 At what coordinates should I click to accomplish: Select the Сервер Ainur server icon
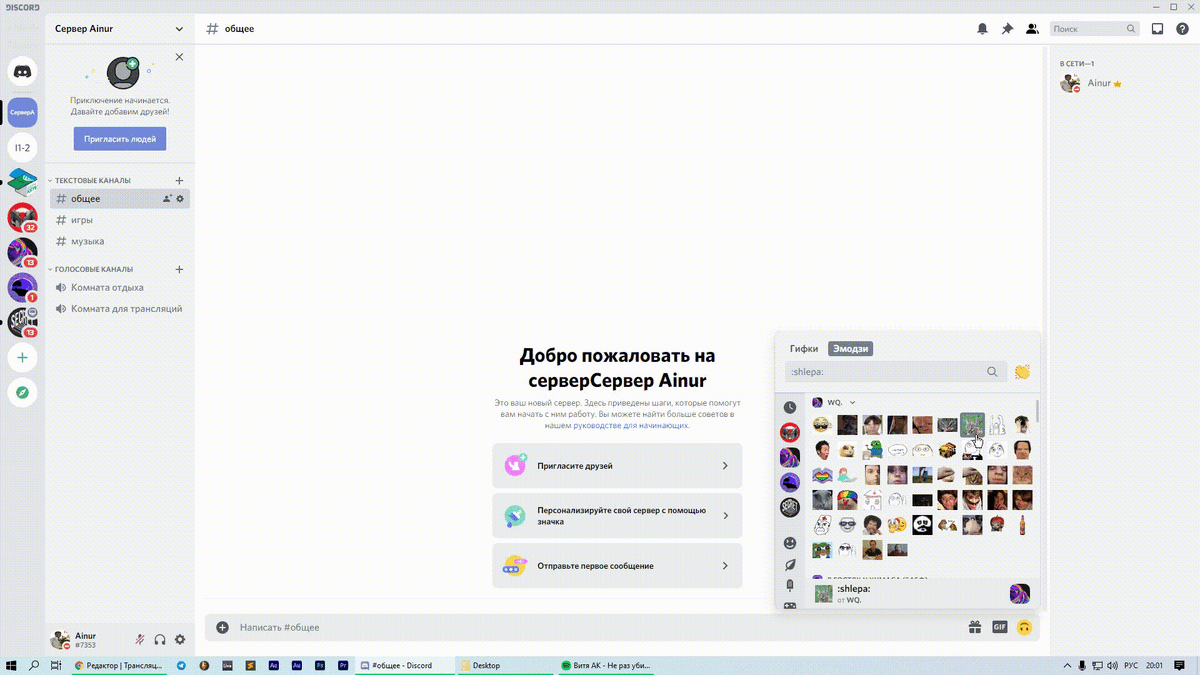point(22,113)
